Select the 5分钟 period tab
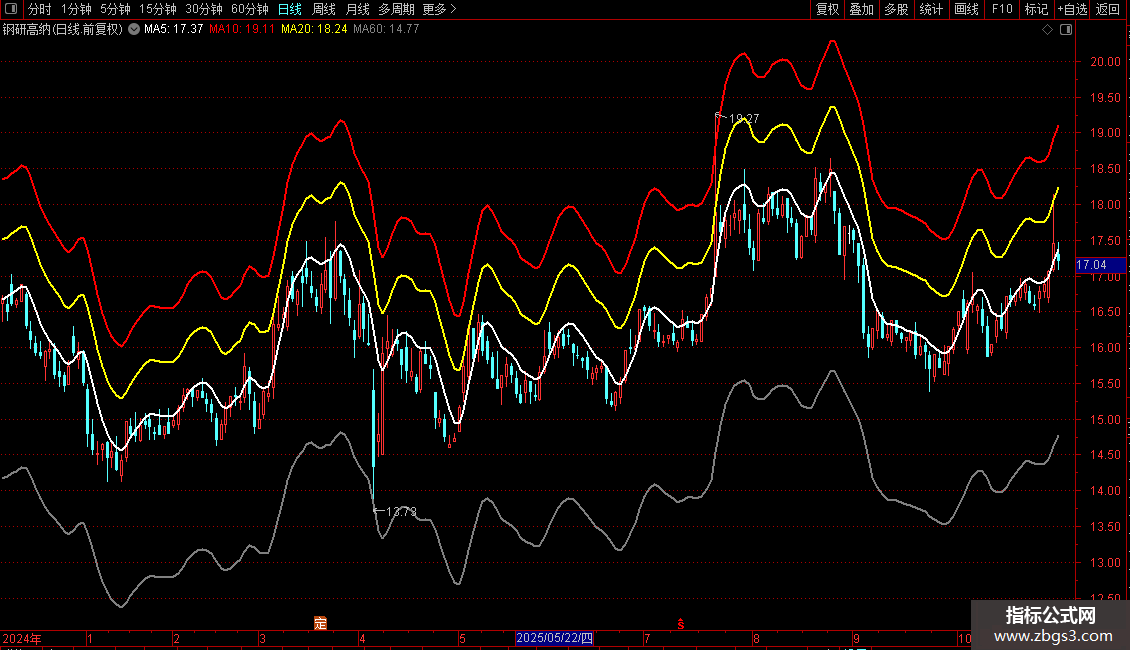1130x650 pixels. 115,9
